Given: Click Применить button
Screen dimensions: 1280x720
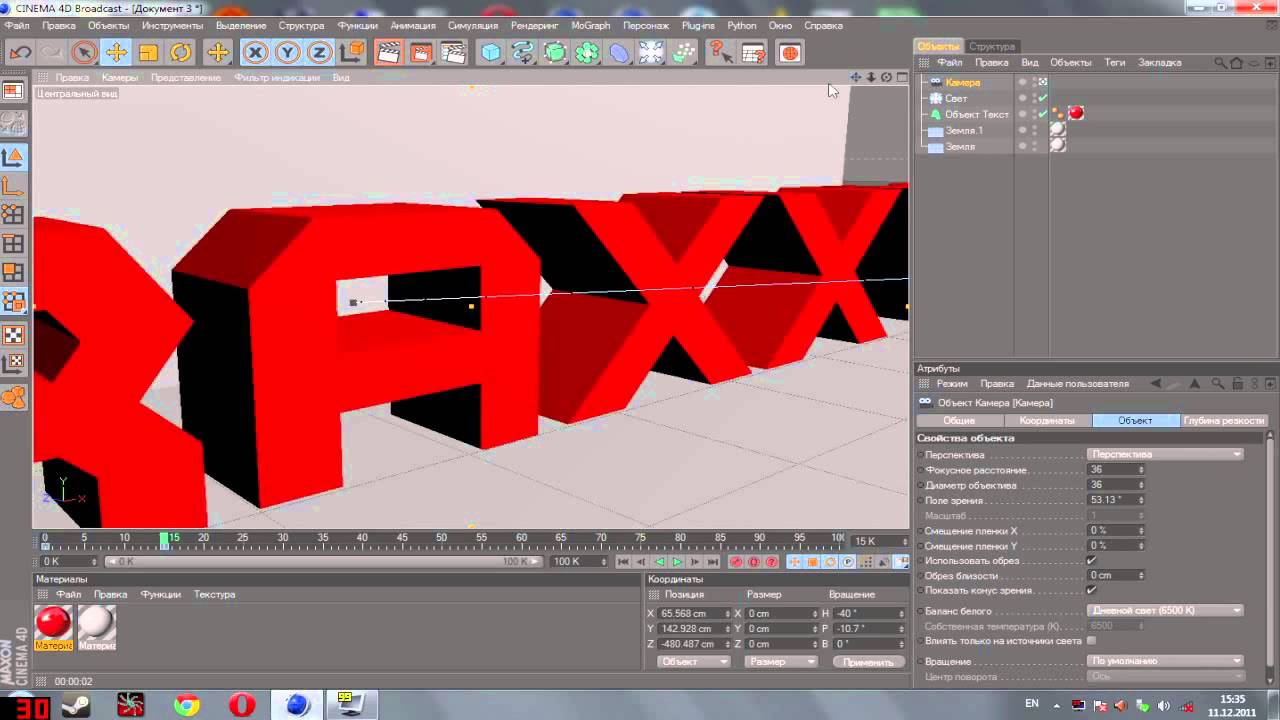Looking at the screenshot, I should (868, 662).
